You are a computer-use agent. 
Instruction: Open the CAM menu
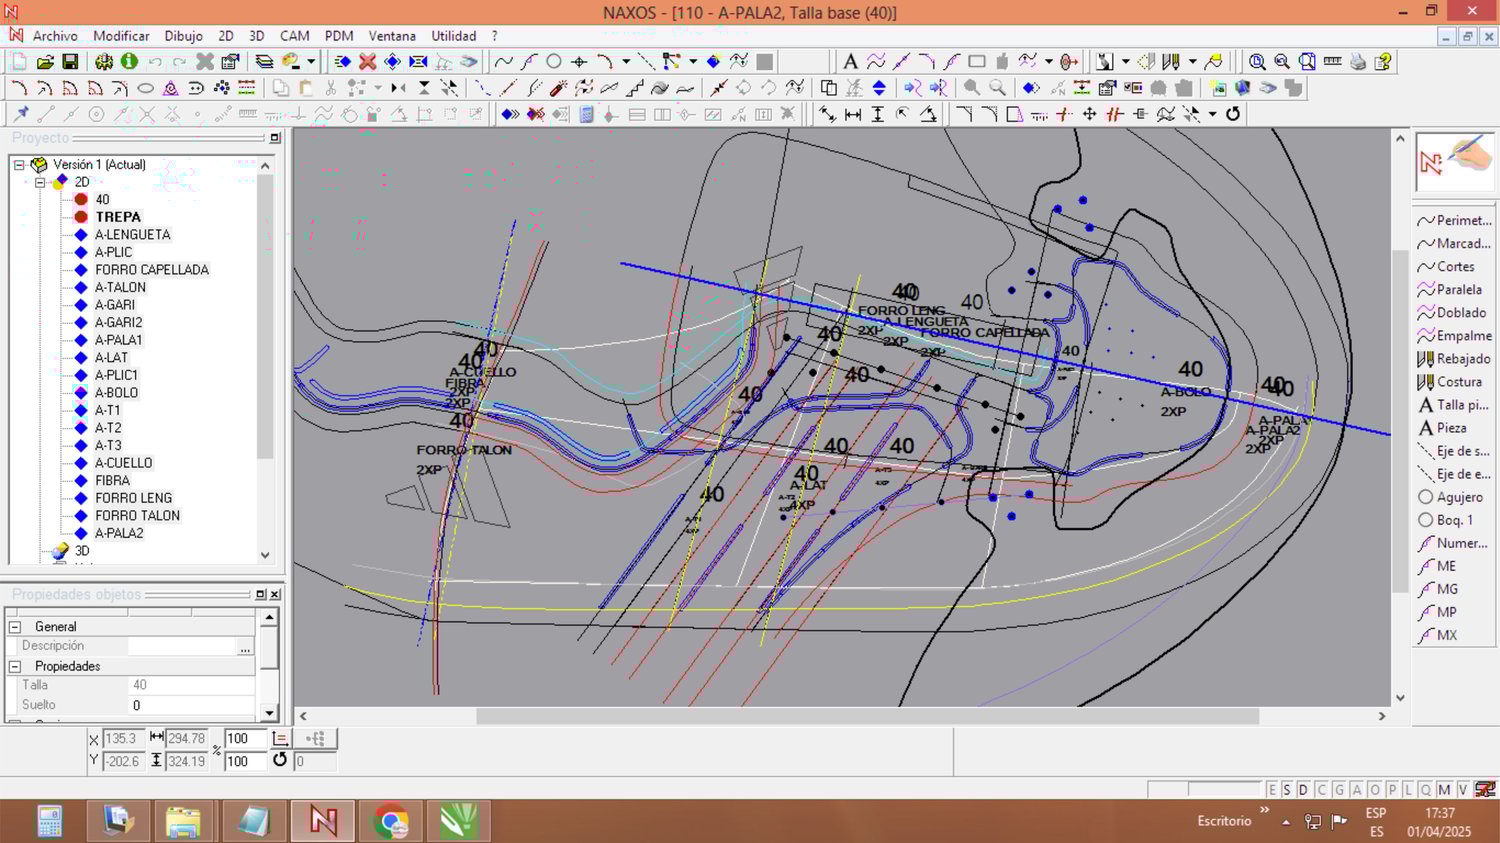[294, 36]
